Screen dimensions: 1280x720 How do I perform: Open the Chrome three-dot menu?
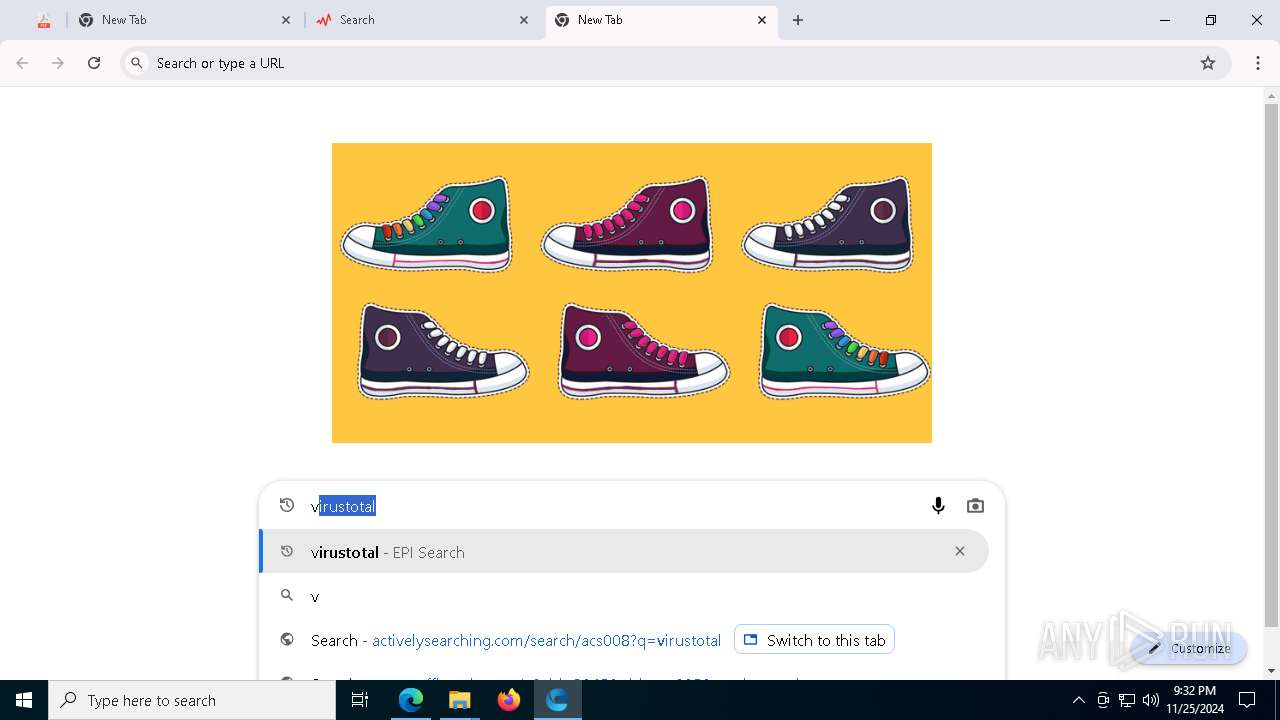(x=1258, y=63)
